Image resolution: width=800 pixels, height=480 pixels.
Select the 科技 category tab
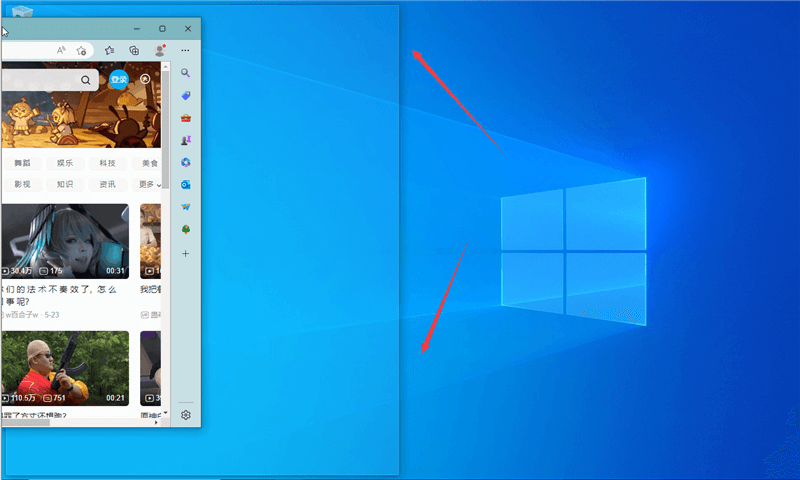pyautogui.click(x=107, y=163)
